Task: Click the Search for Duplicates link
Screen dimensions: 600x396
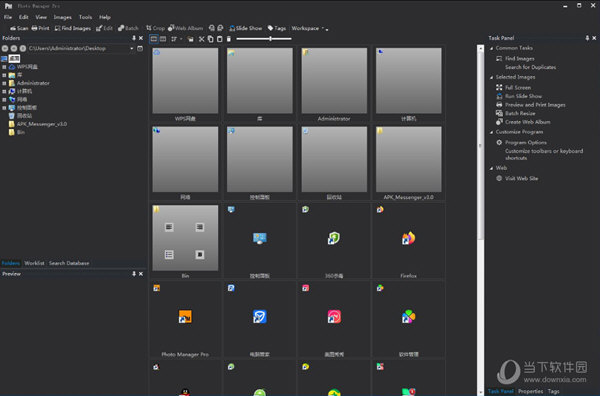Action: click(x=530, y=67)
